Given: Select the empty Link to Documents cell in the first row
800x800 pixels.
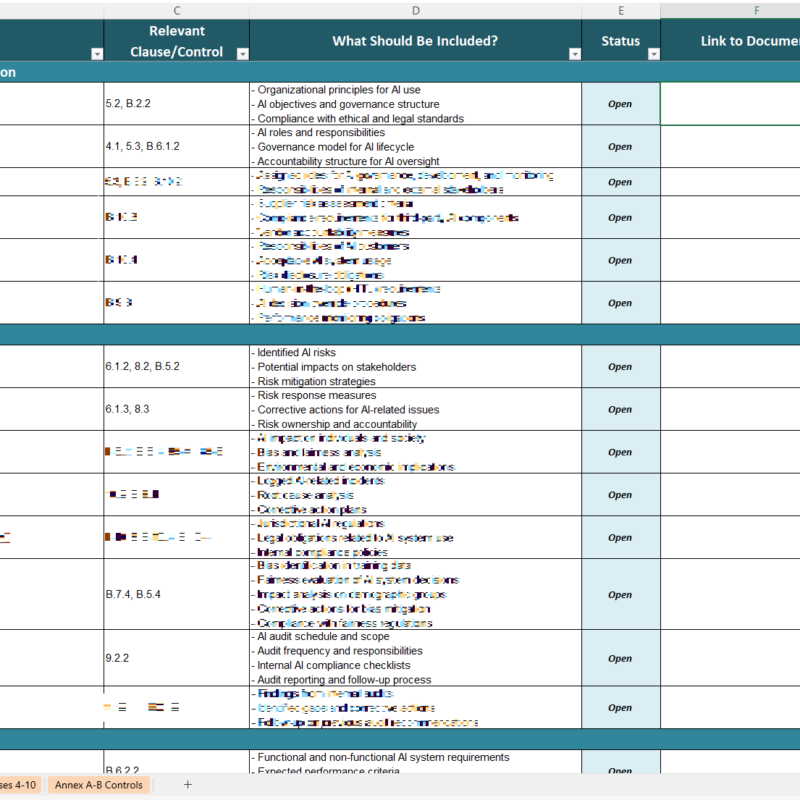Looking at the screenshot, I should (x=730, y=103).
